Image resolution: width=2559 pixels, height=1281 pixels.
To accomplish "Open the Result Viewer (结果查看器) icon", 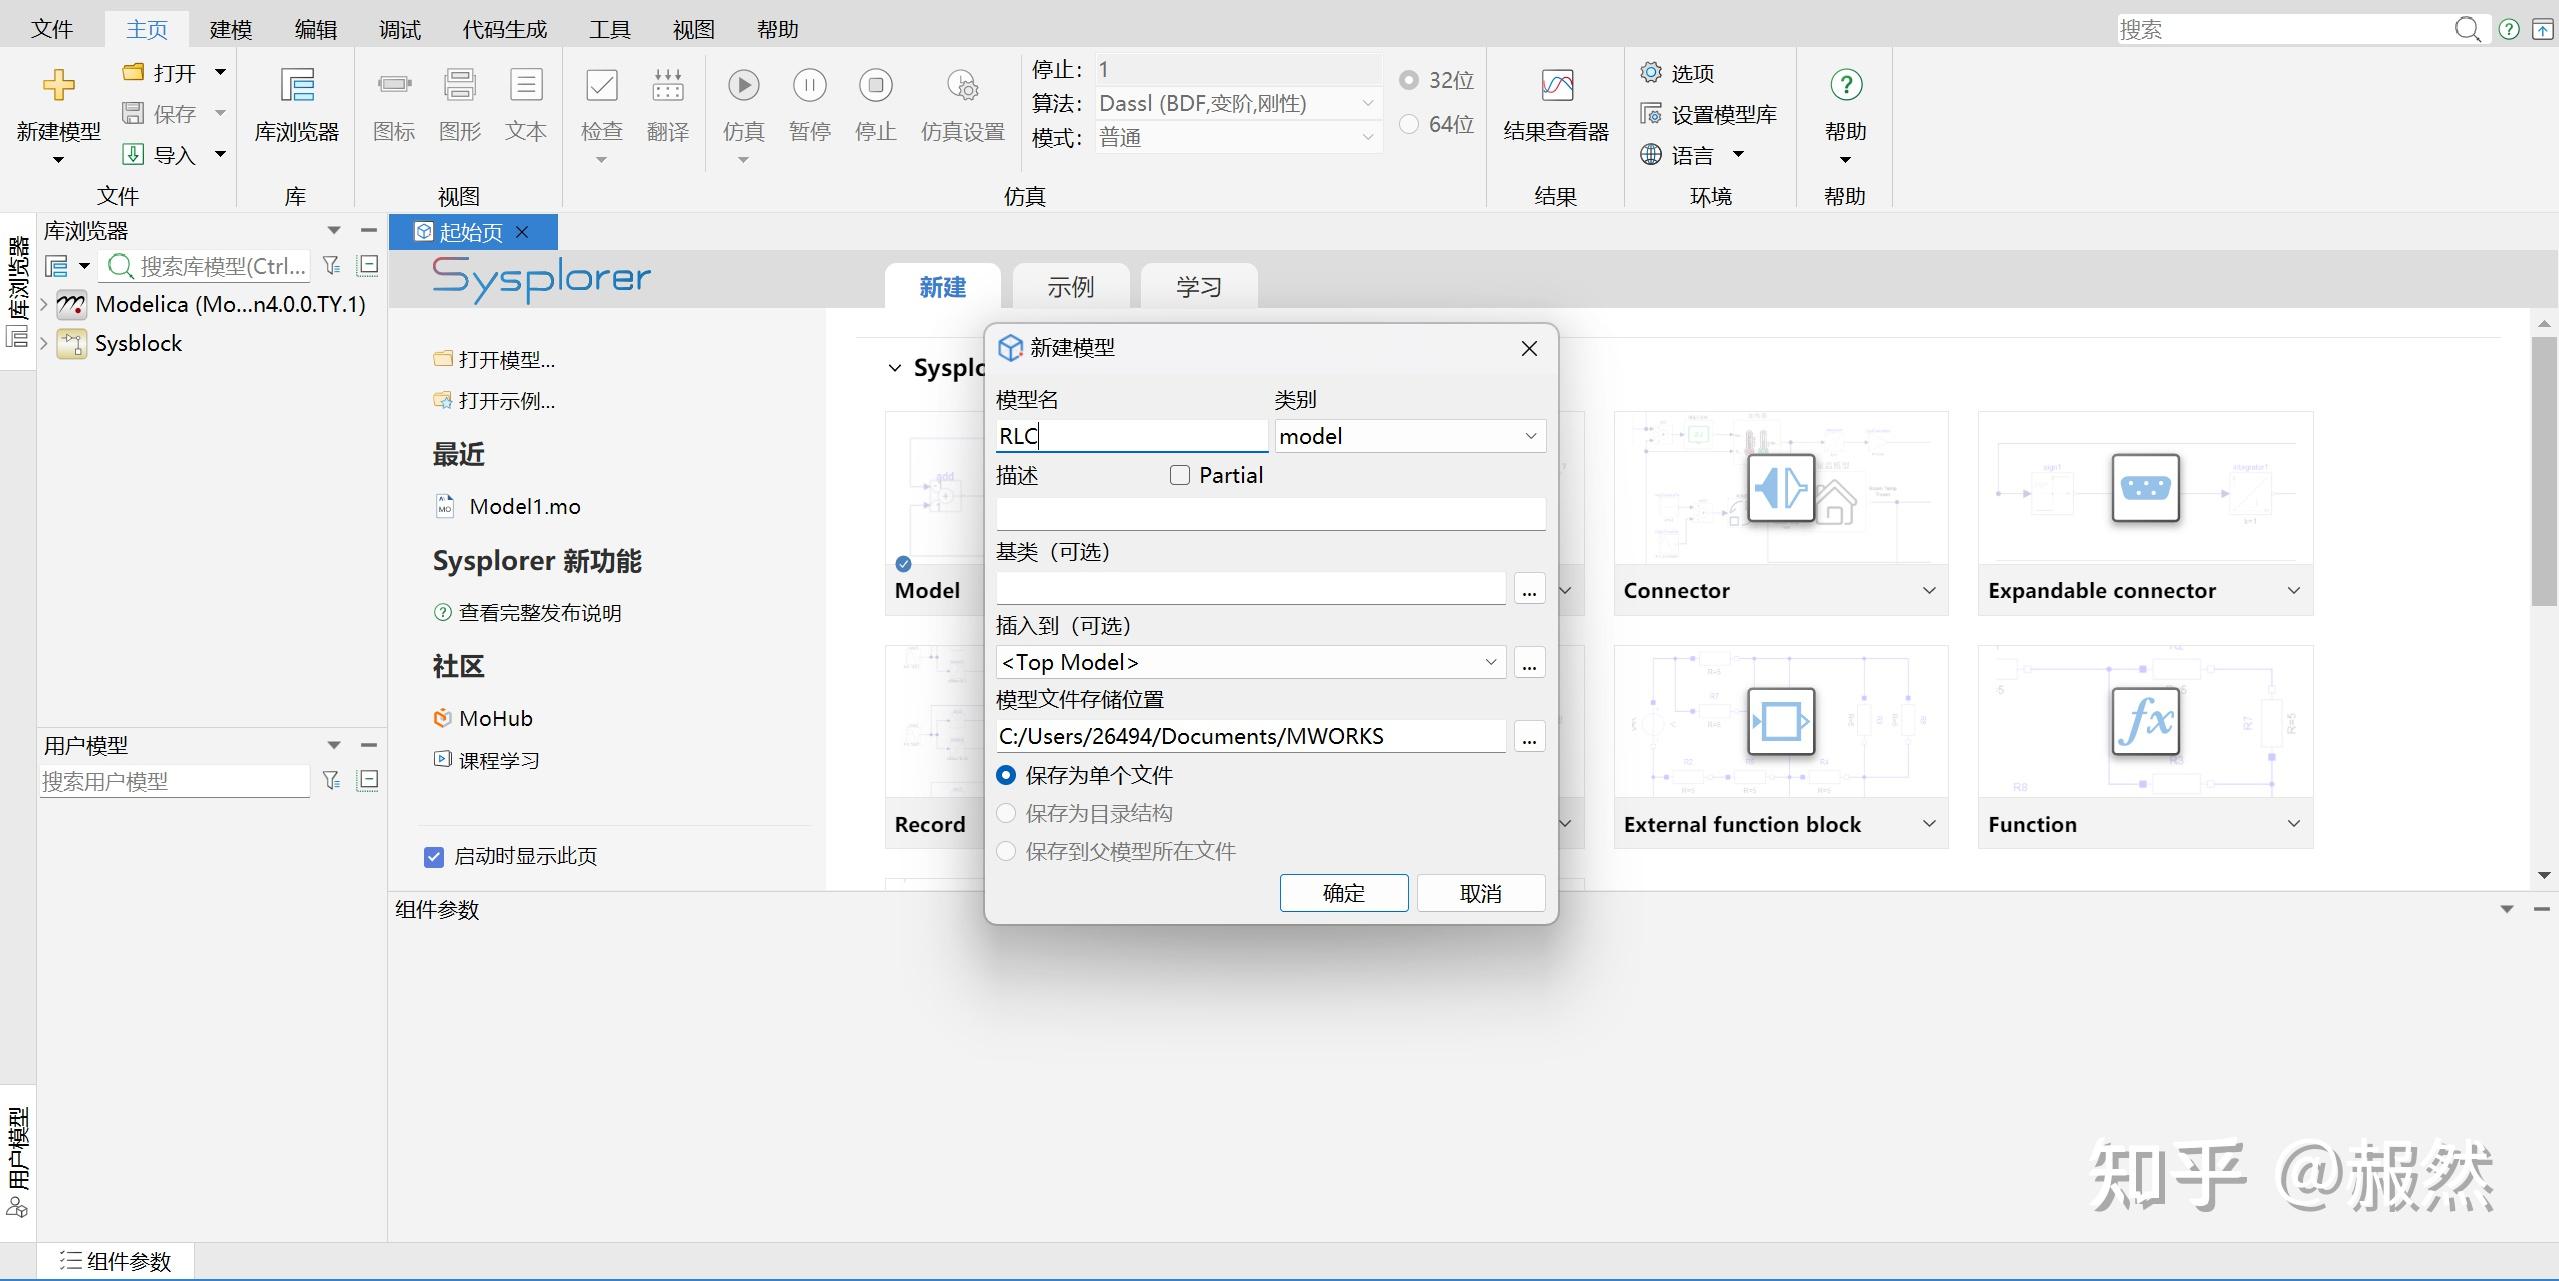I will 1557,85.
